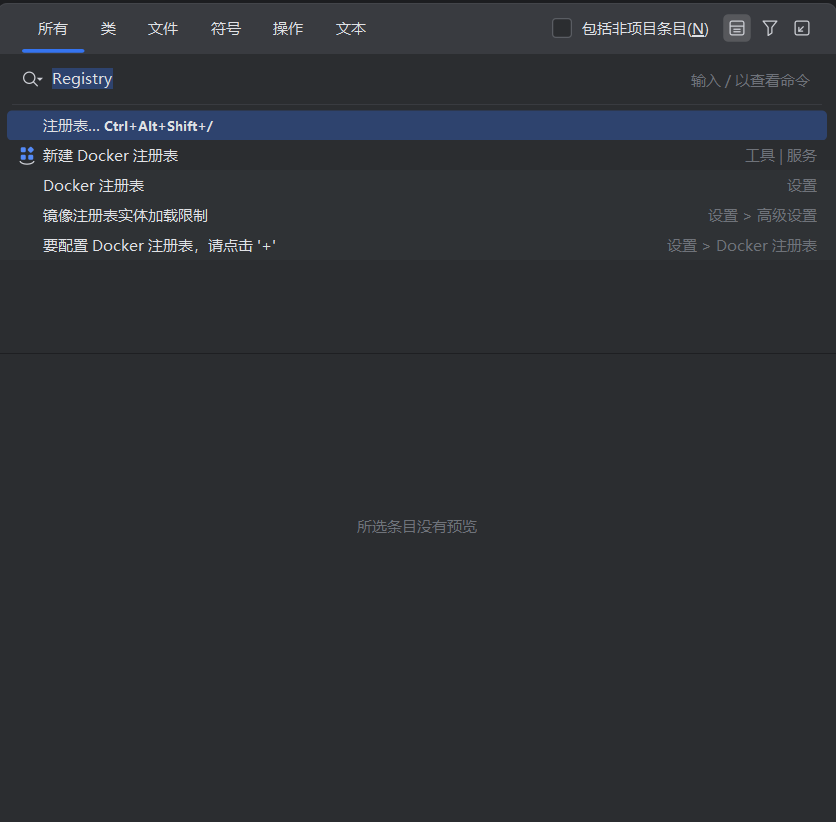Open the 操作 tab
The height and width of the screenshot is (822, 836).
(287, 29)
